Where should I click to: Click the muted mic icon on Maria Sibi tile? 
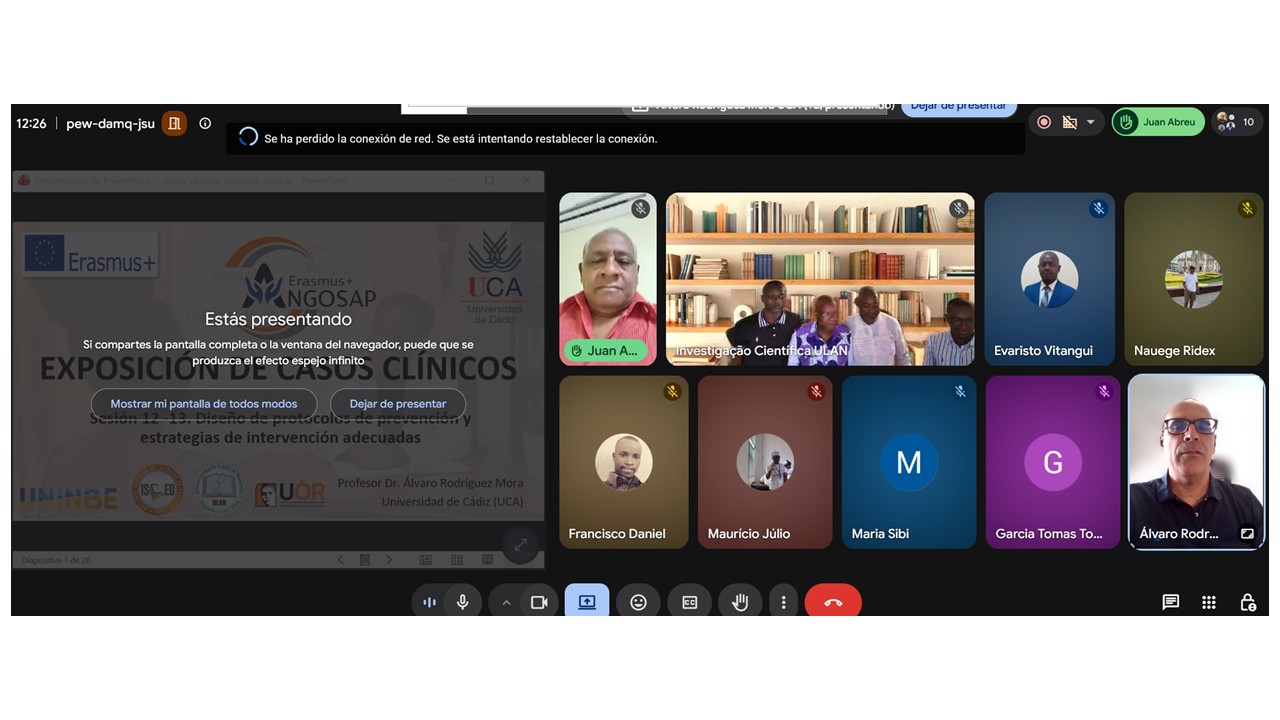pos(960,392)
